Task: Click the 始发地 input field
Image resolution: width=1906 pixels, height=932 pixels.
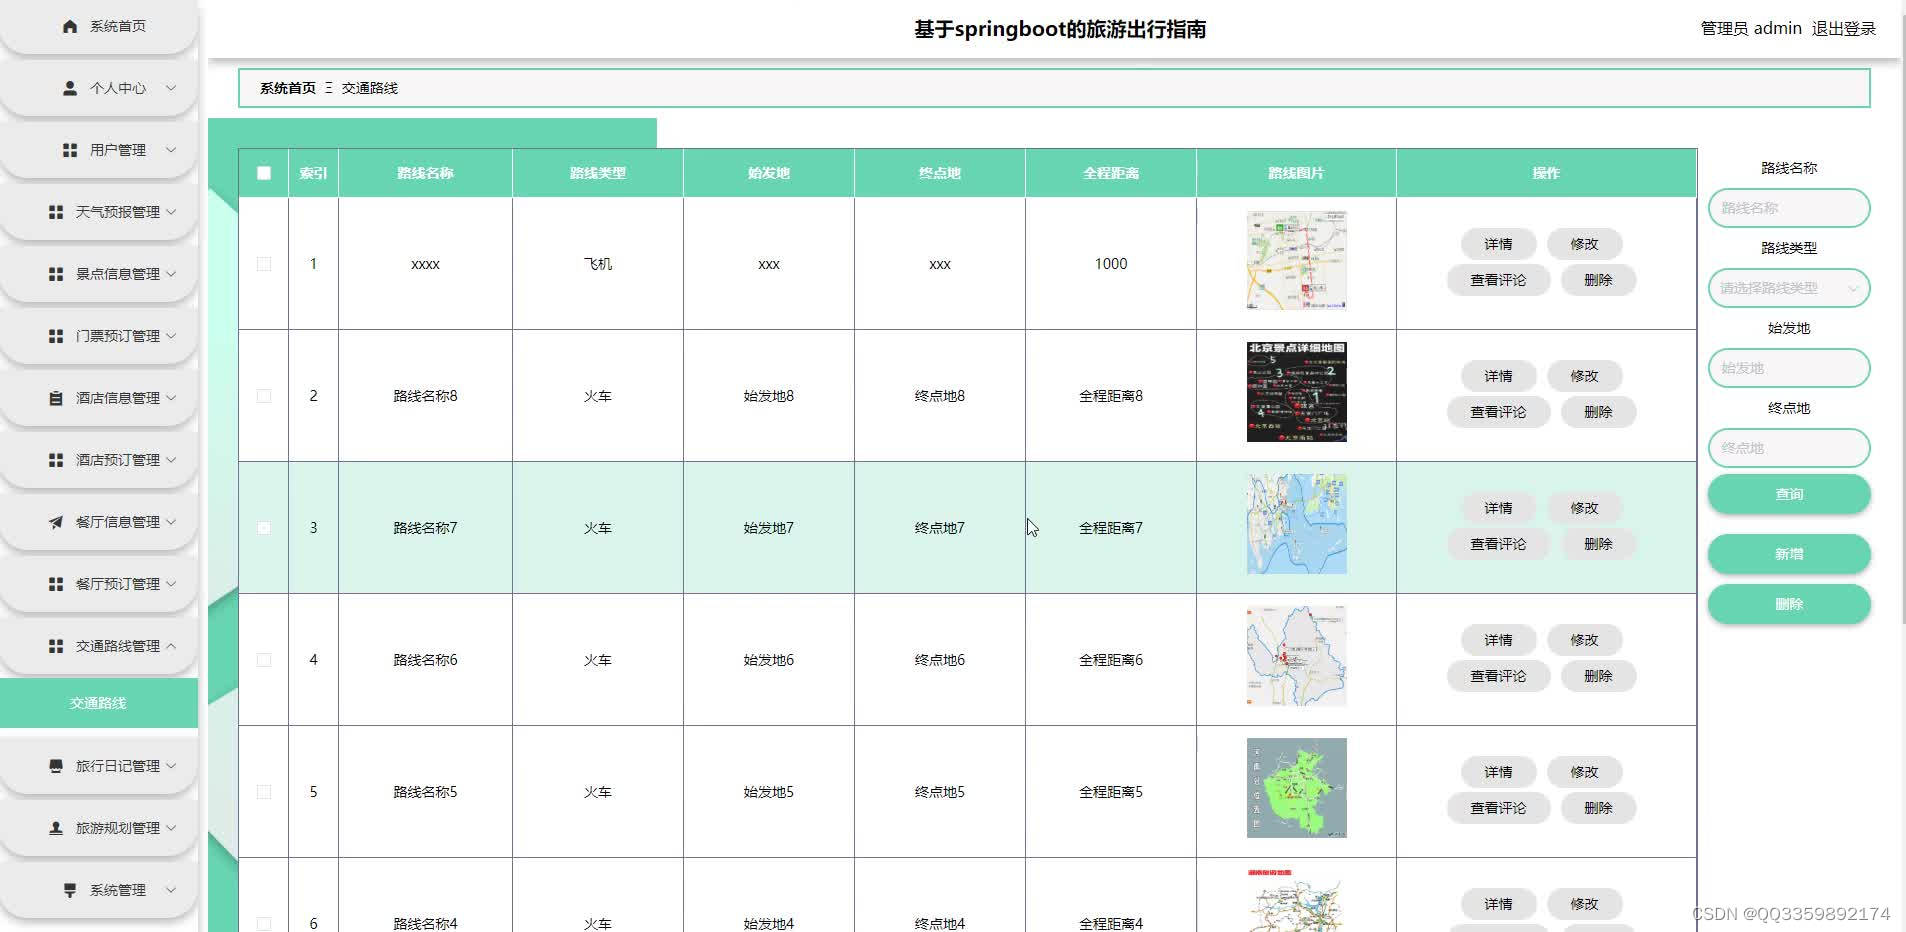Action: 1789,368
